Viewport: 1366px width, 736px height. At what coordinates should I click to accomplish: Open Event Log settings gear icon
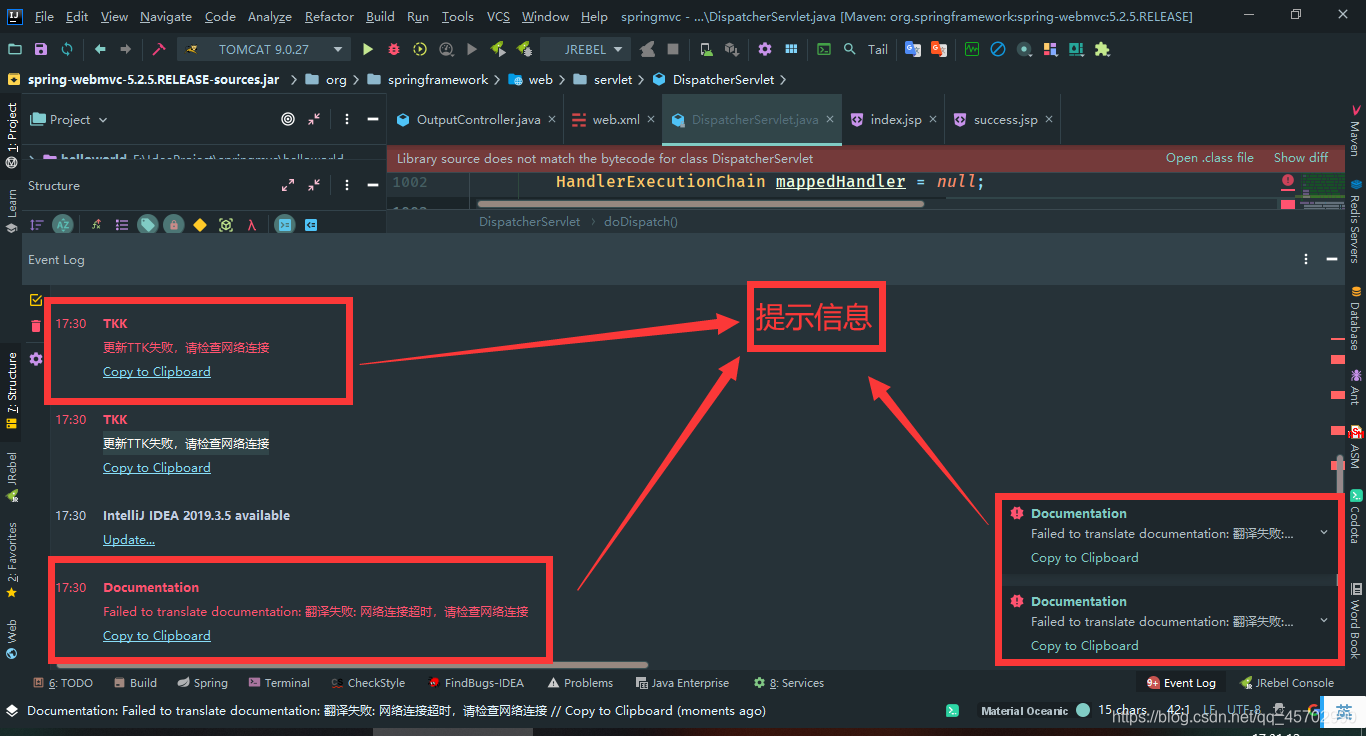[x=36, y=358]
